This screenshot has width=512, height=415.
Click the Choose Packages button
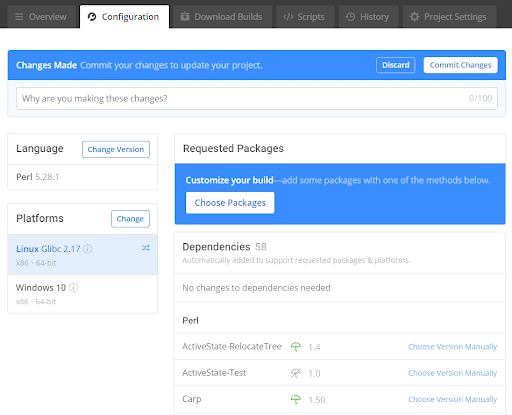(x=230, y=203)
